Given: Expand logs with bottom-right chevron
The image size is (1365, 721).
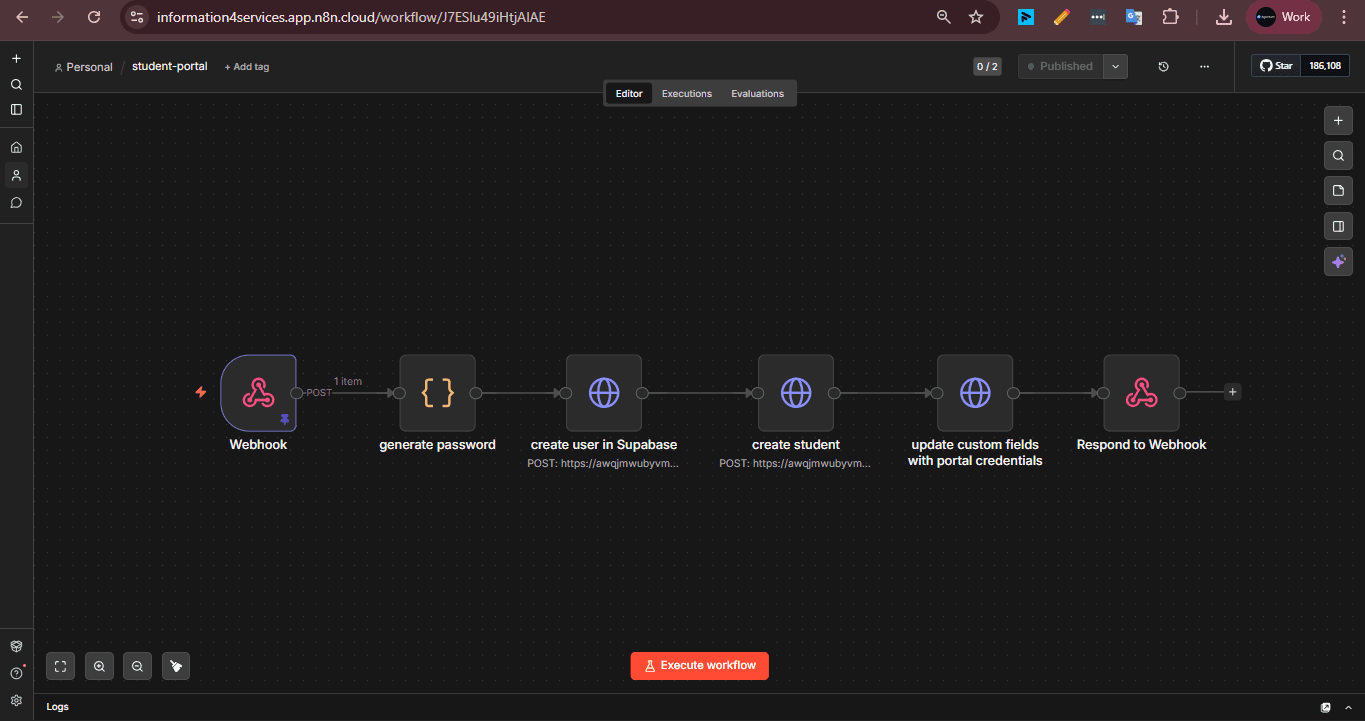Looking at the screenshot, I should tap(1350, 707).
